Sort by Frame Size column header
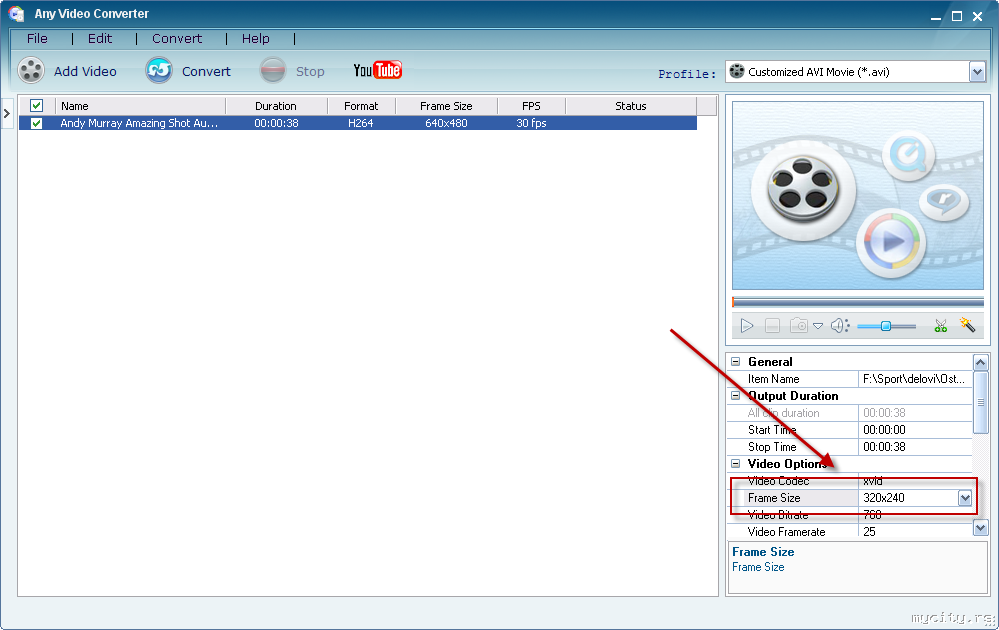This screenshot has width=999, height=630. [446, 106]
